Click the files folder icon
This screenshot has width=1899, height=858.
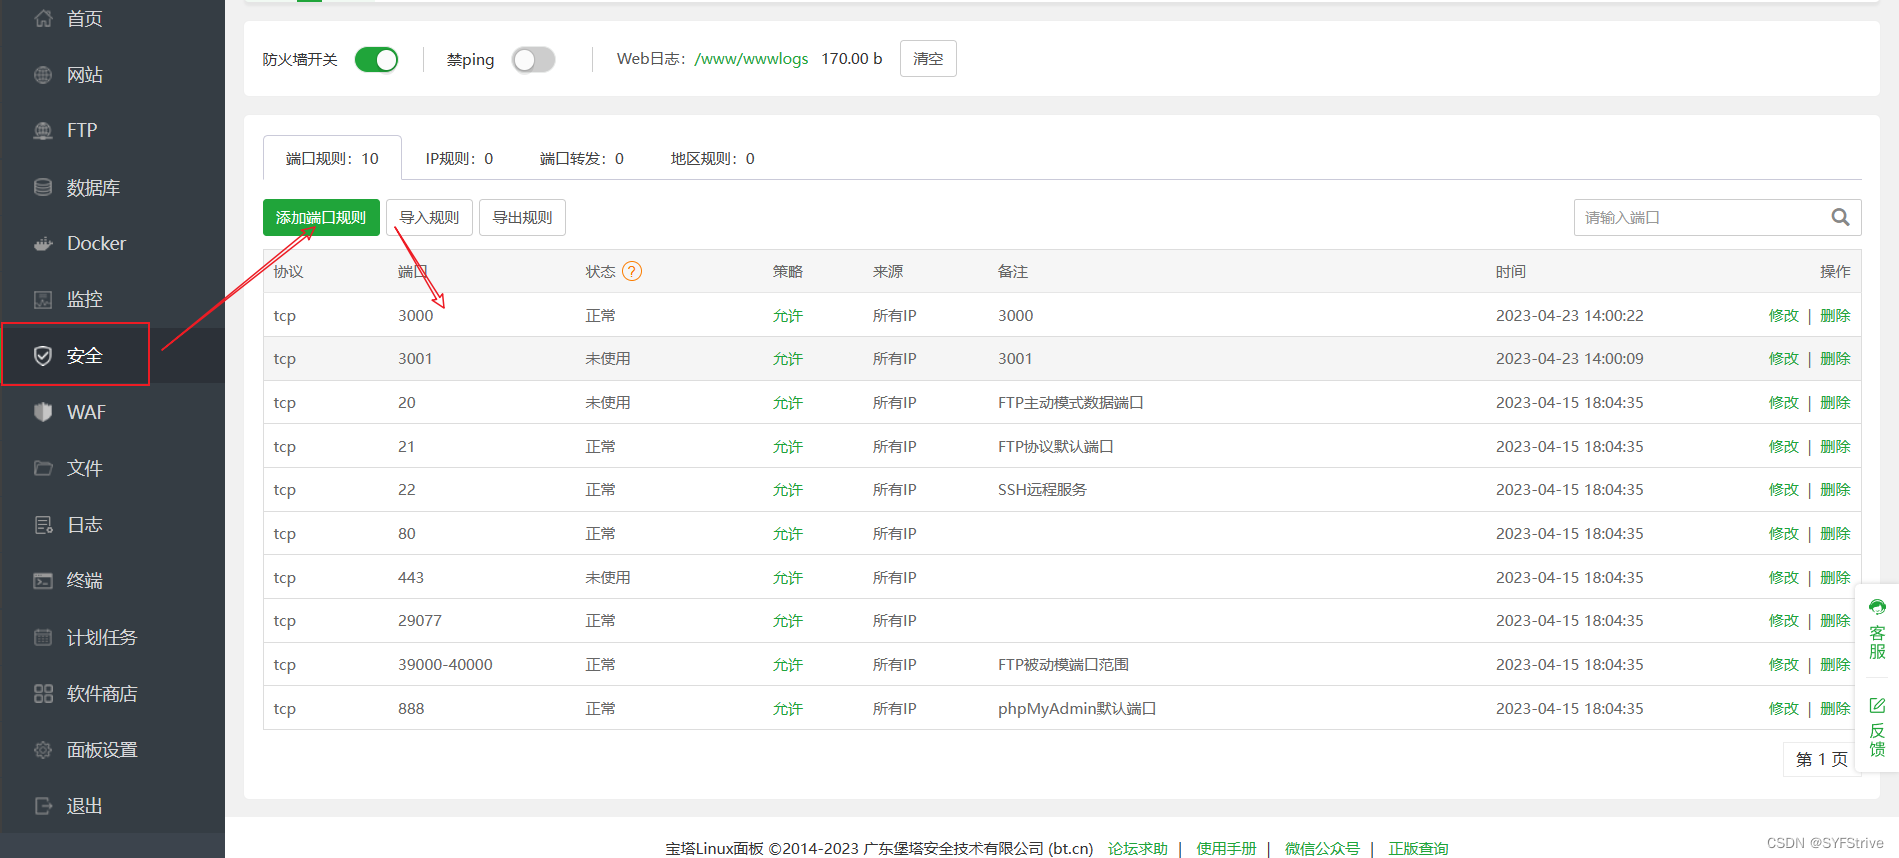pyautogui.click(x=43, y=468)
